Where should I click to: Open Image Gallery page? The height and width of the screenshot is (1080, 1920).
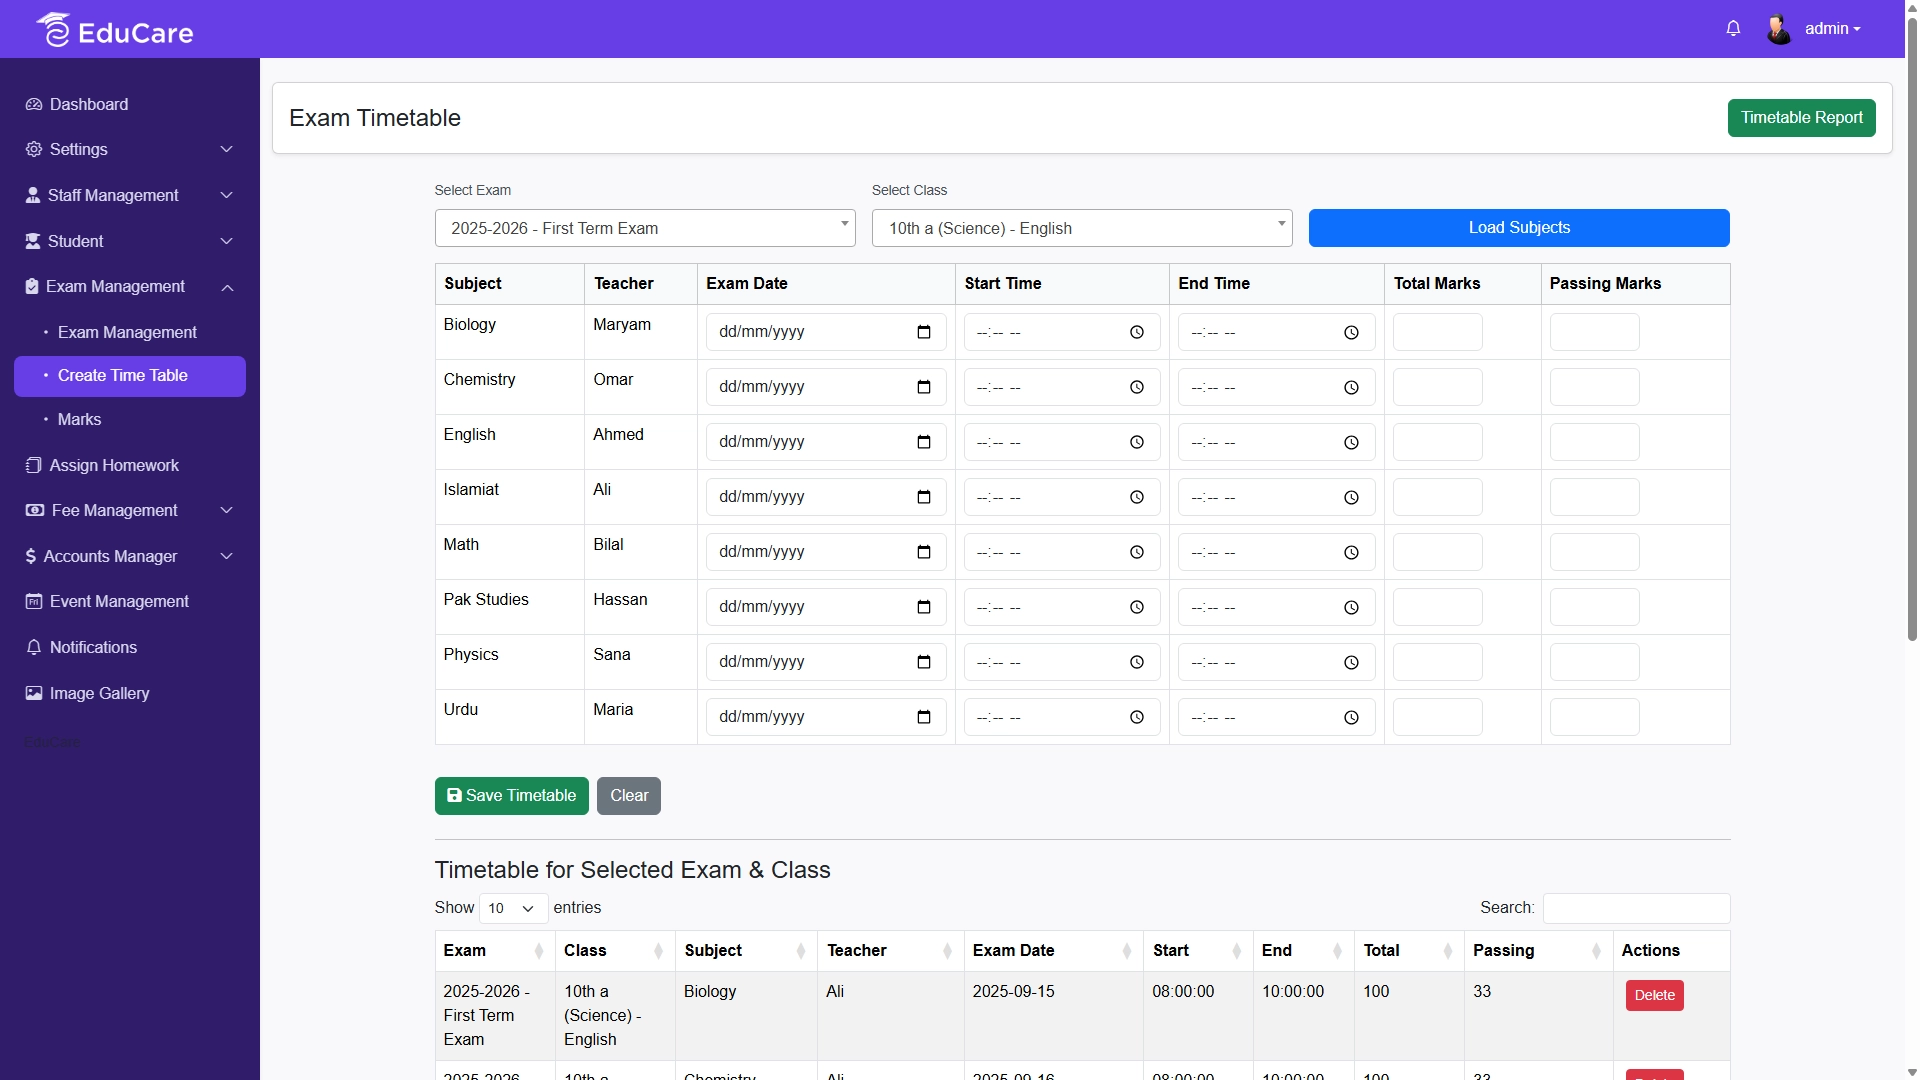click(130, 693)
